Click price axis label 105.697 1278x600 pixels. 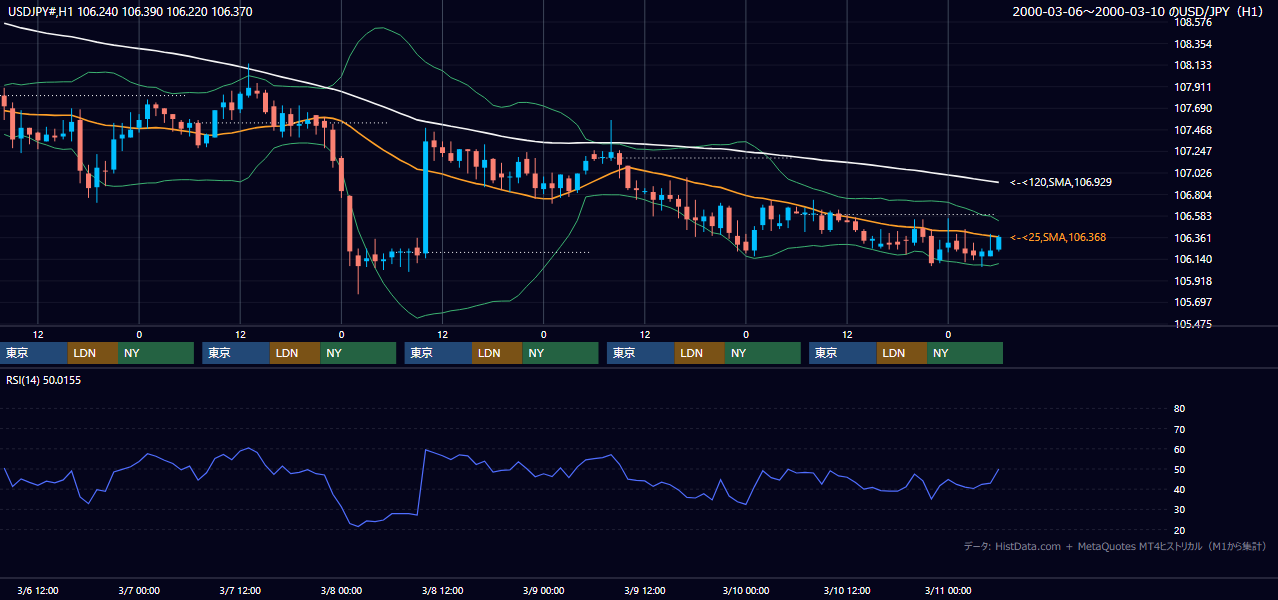1193,302
